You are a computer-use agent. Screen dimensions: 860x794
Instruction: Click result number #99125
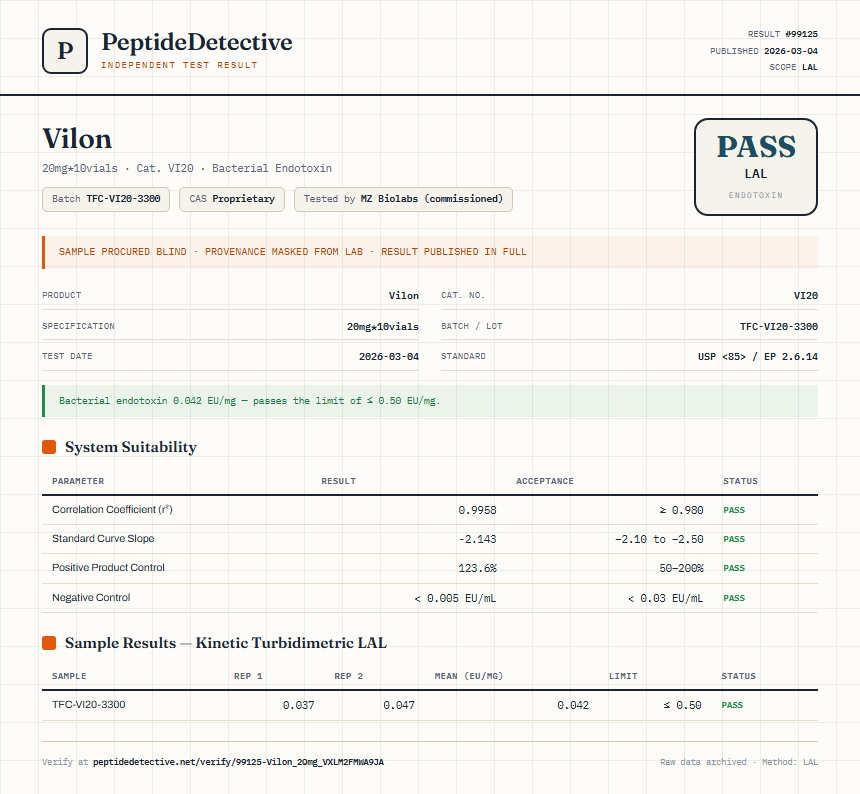[801, 34]
